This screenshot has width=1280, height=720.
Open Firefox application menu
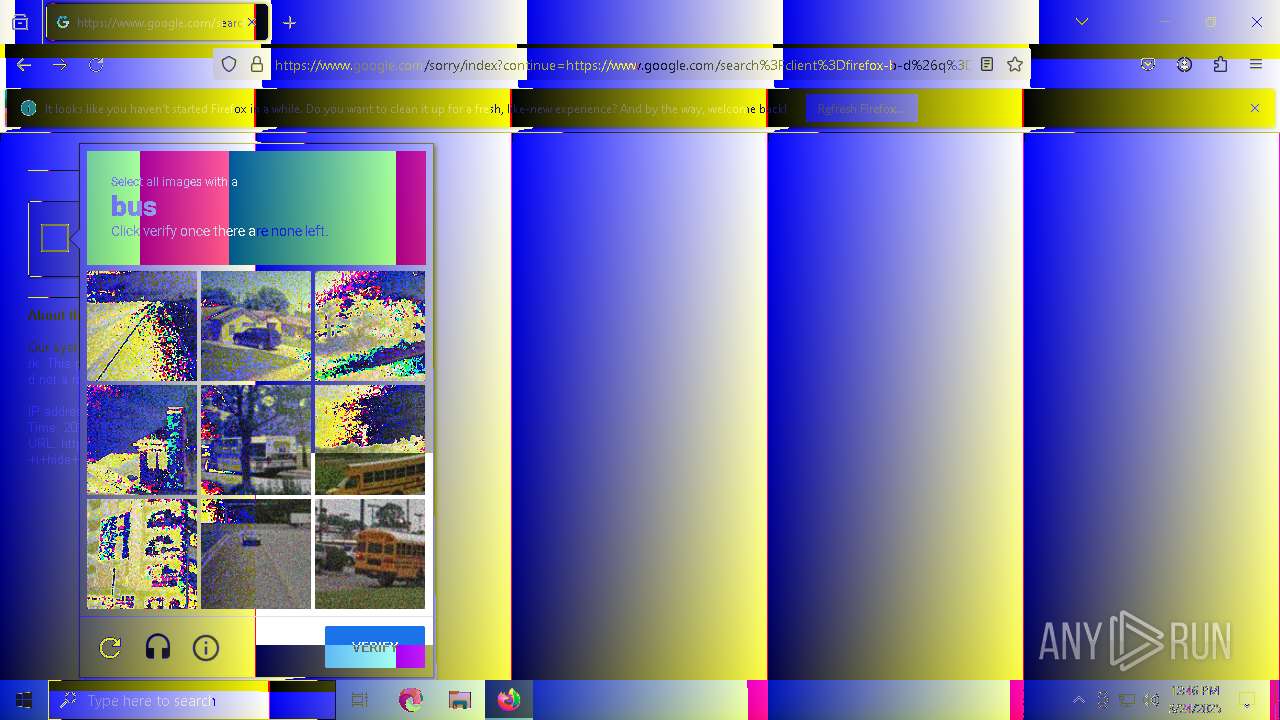pos(1256,64)
